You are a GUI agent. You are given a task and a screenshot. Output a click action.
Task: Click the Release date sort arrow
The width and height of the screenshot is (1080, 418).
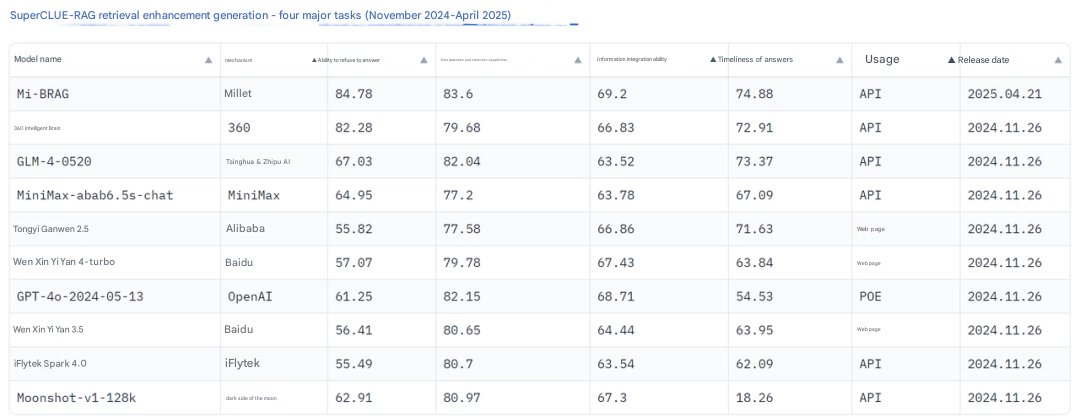(1058, 60)
